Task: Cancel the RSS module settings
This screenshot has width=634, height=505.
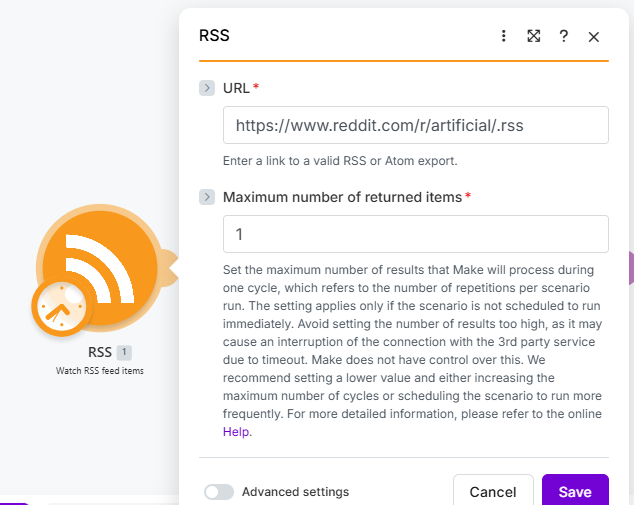Action: [x=493, y=492]
